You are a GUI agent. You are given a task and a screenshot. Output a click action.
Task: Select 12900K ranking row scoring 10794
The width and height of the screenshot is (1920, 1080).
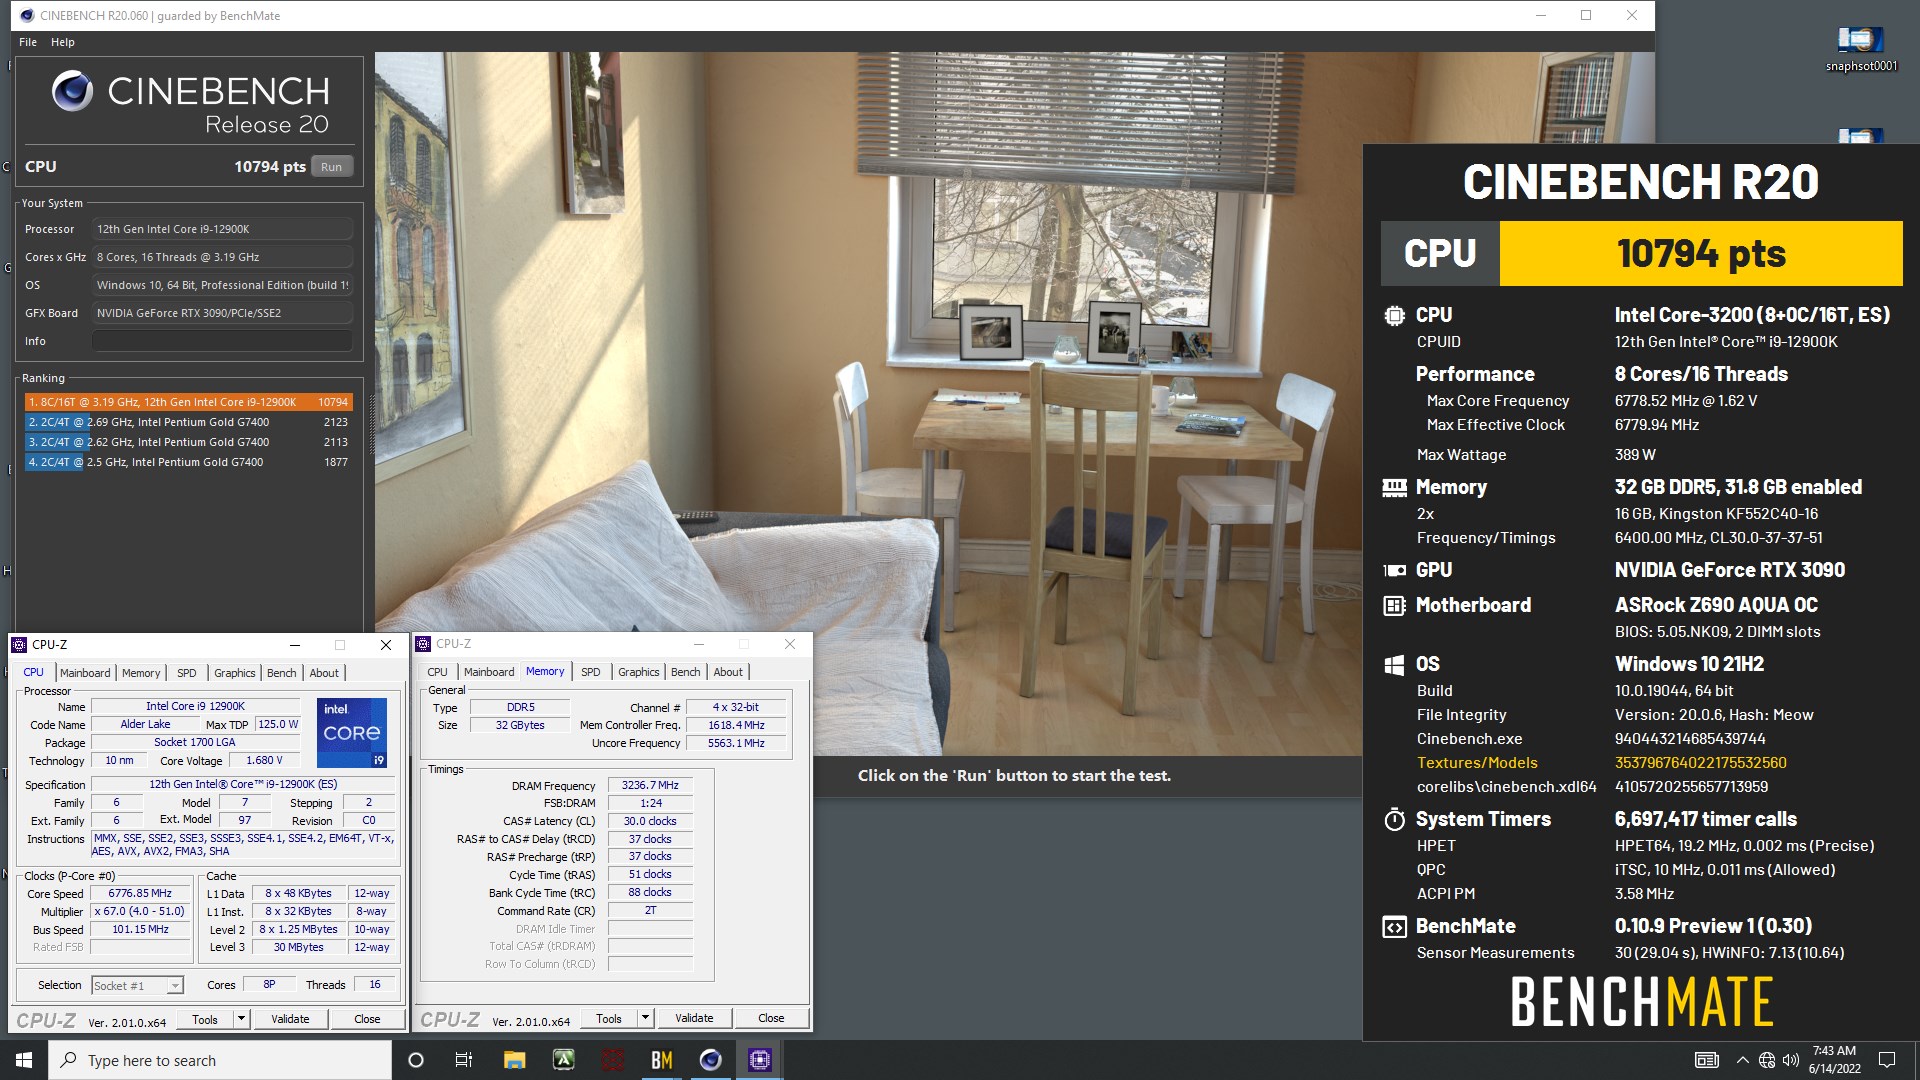point(188,402)
